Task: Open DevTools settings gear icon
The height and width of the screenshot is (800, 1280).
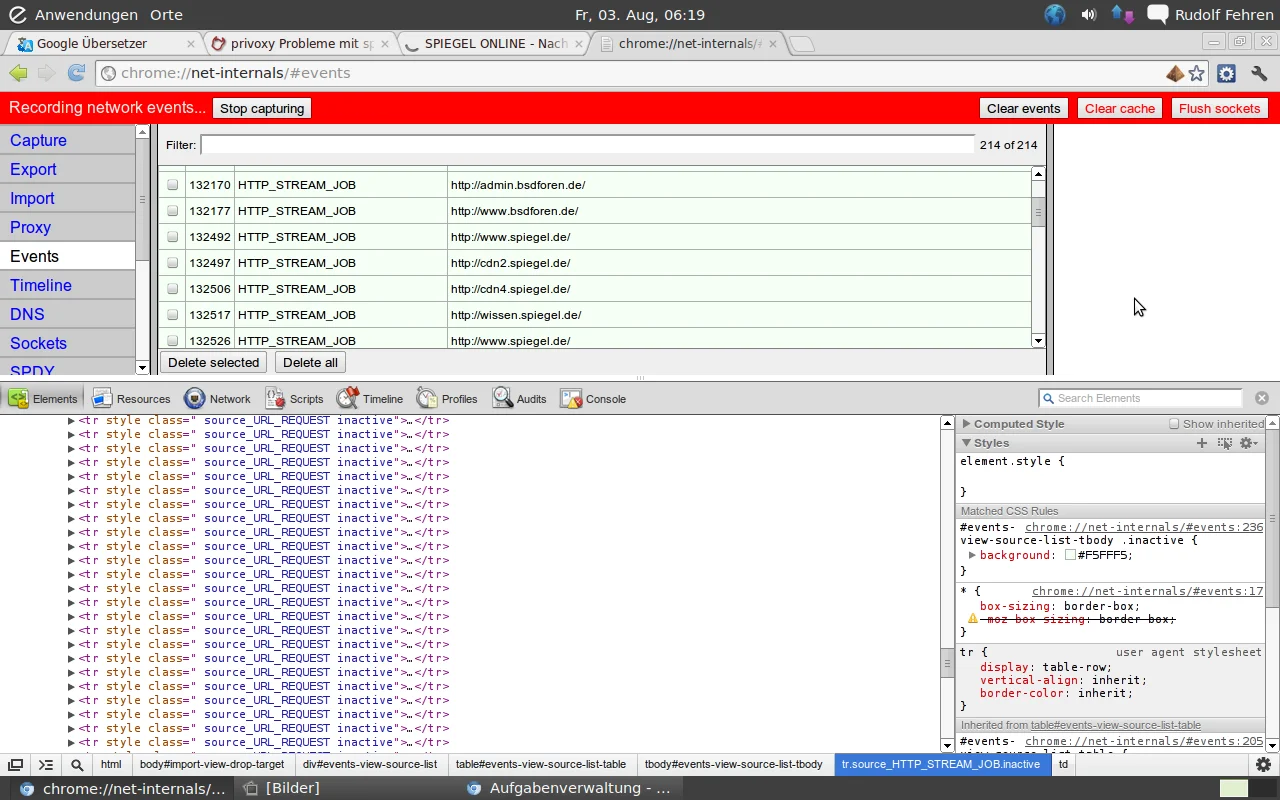Action: pyautogui.click(x=1263, y=764)
